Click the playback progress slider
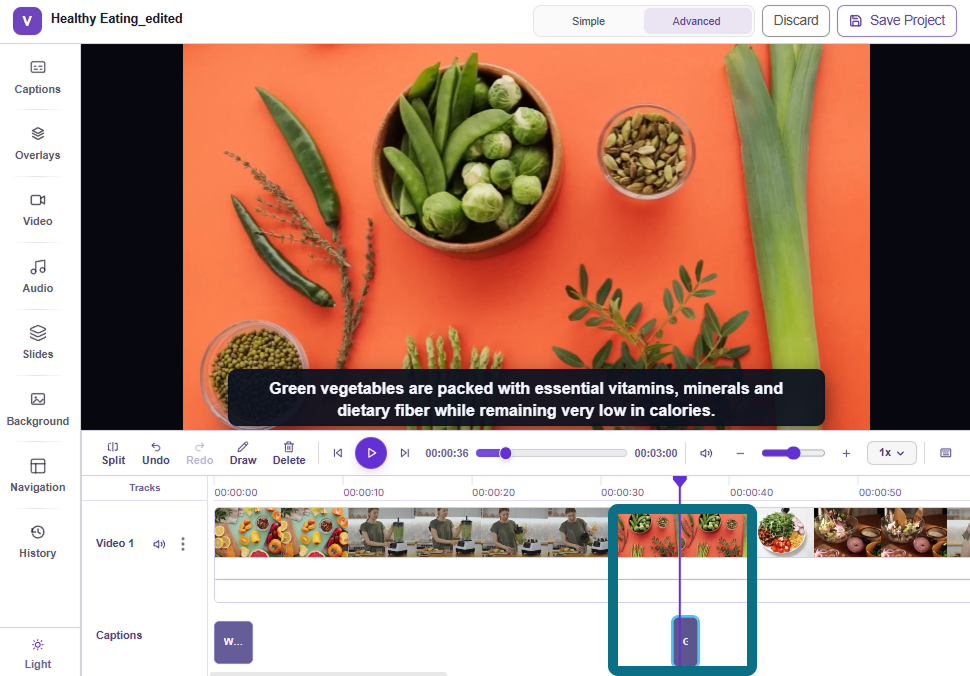 click(x=551, y=453)
